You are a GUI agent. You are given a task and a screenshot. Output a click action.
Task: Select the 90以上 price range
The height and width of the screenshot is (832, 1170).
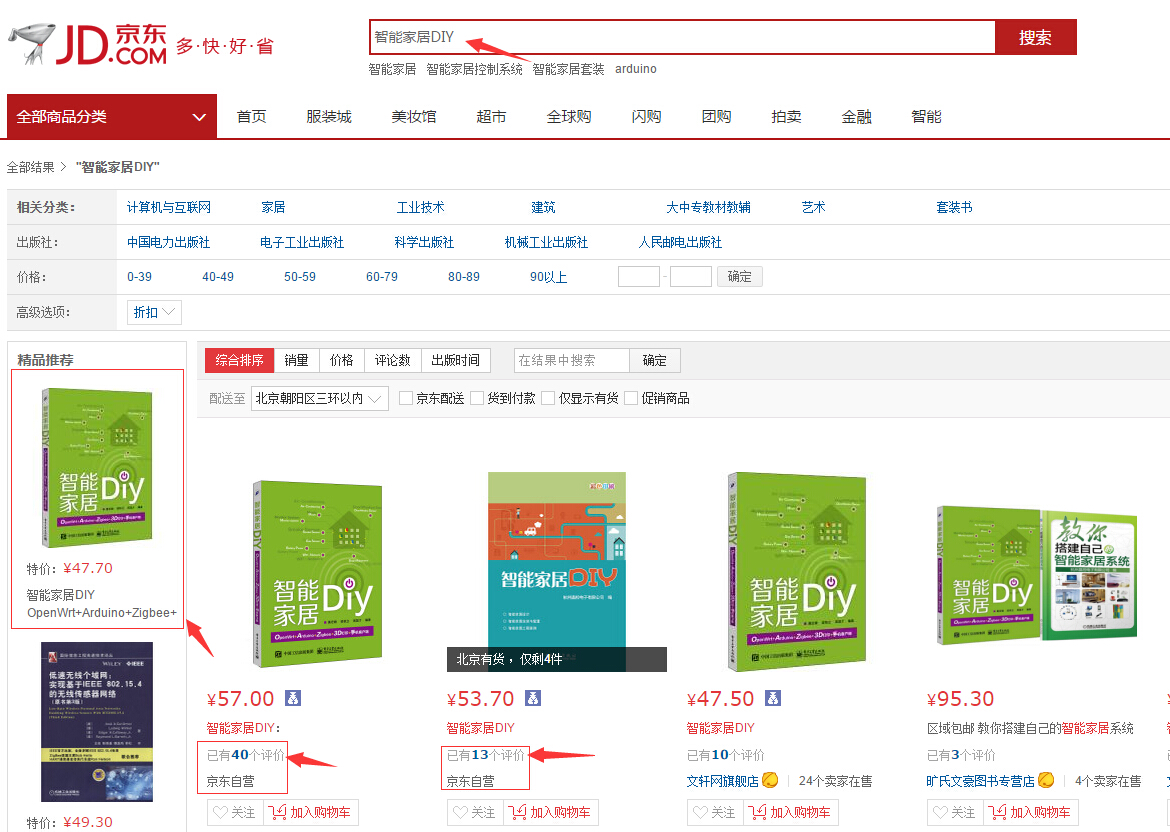coord(548,277)
